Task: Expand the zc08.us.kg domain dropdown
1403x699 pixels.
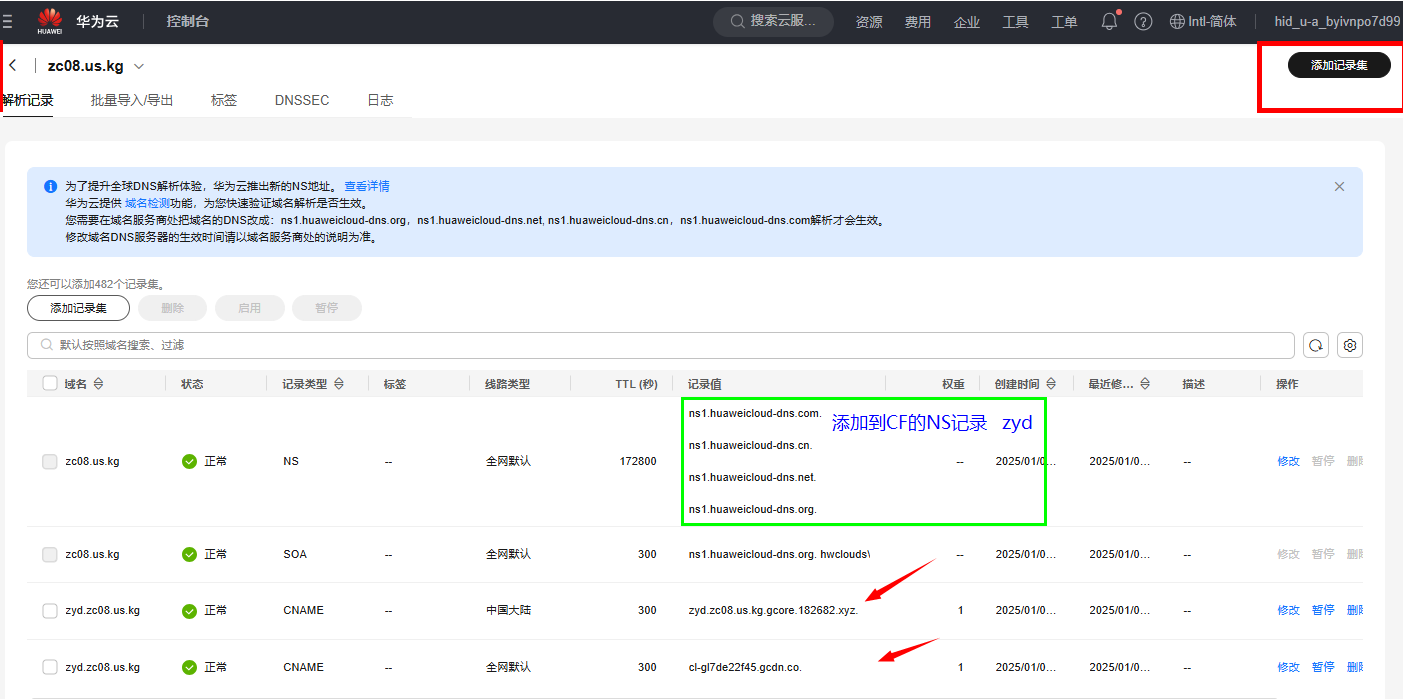Action: 139,66
